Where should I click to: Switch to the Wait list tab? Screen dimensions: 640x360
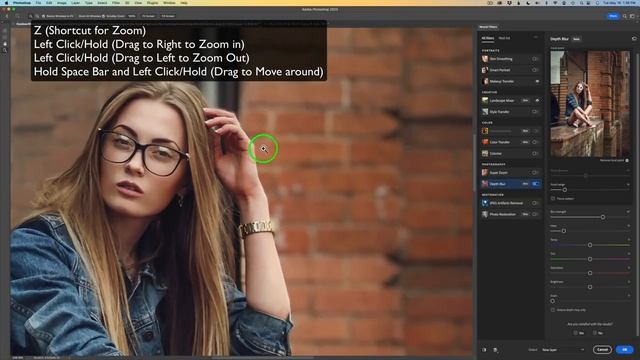(x=504, y=38)
